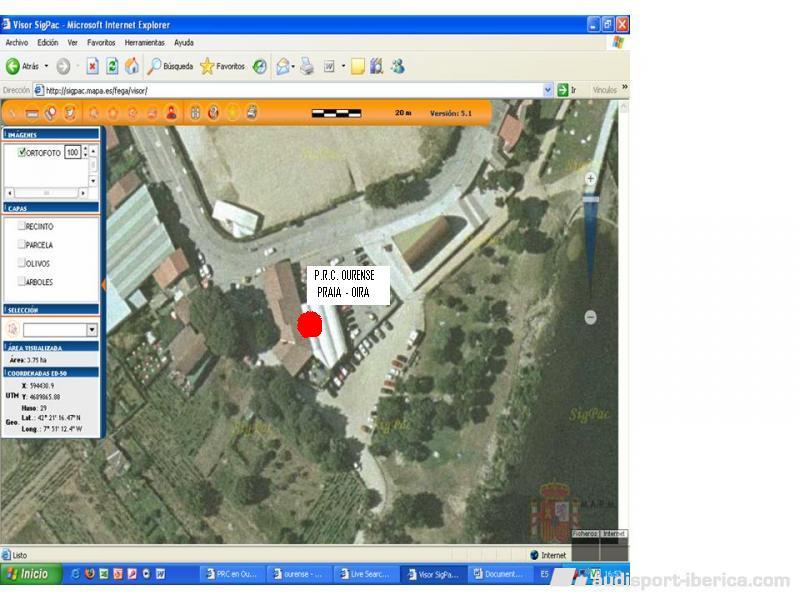Click the Imágenes panel horizontal scrollbar right arrow
The height and width of the screenshot is (600, 800).
83,193
